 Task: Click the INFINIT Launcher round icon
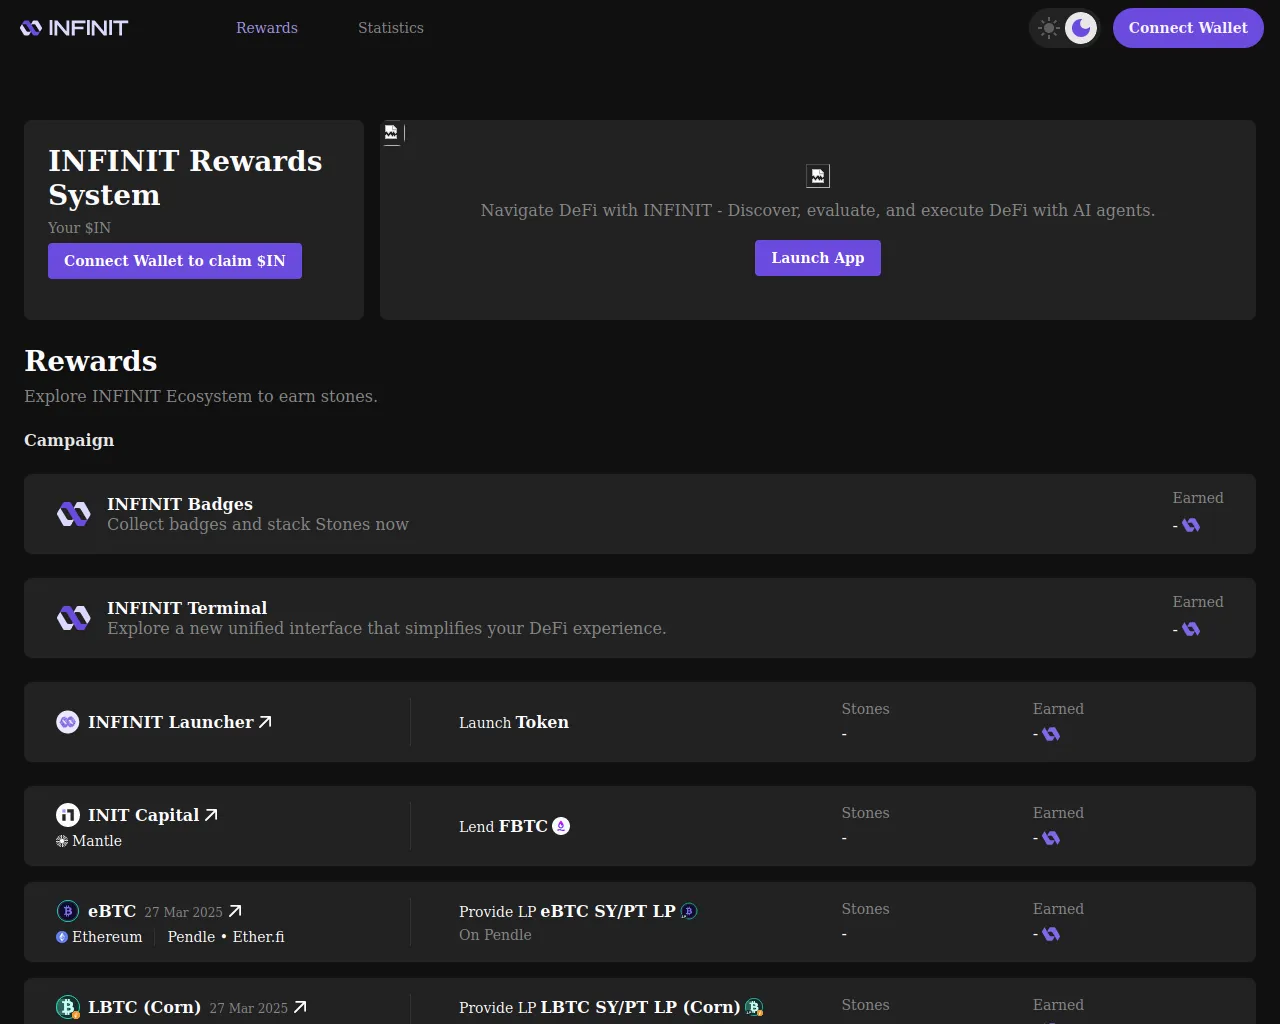(68, 722)
